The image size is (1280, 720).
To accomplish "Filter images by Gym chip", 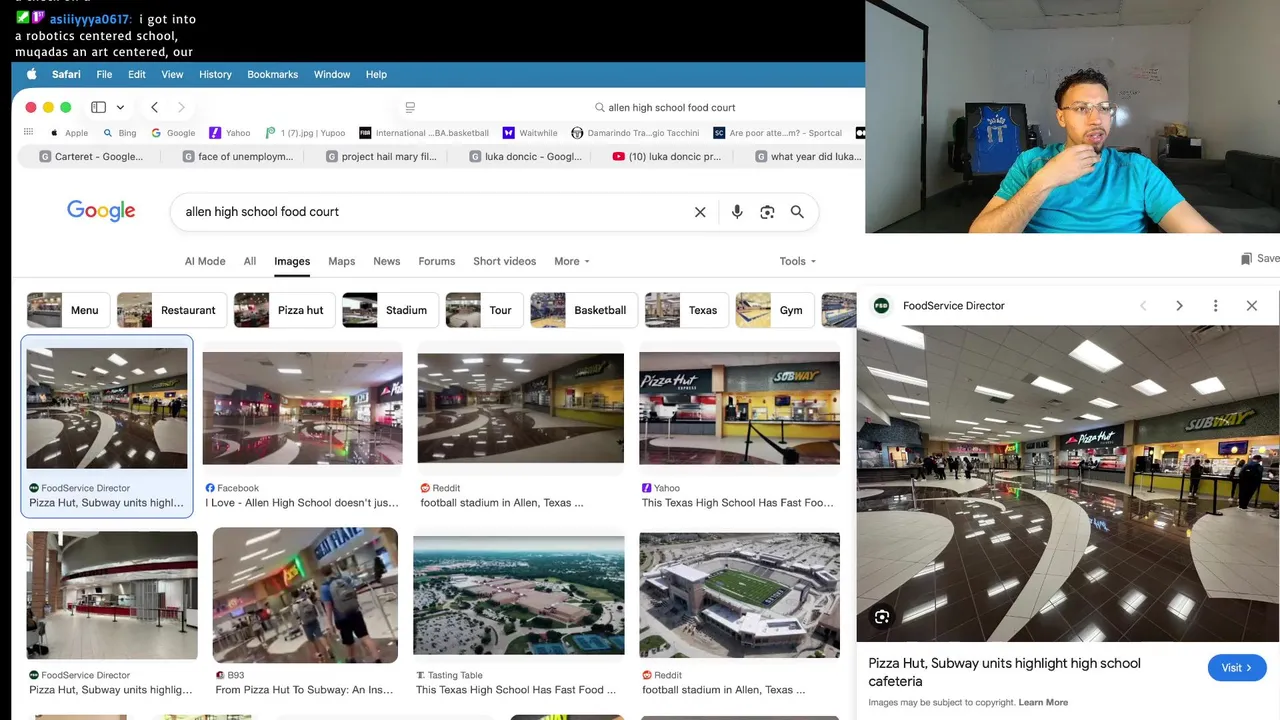I will [x=775, y=310].
